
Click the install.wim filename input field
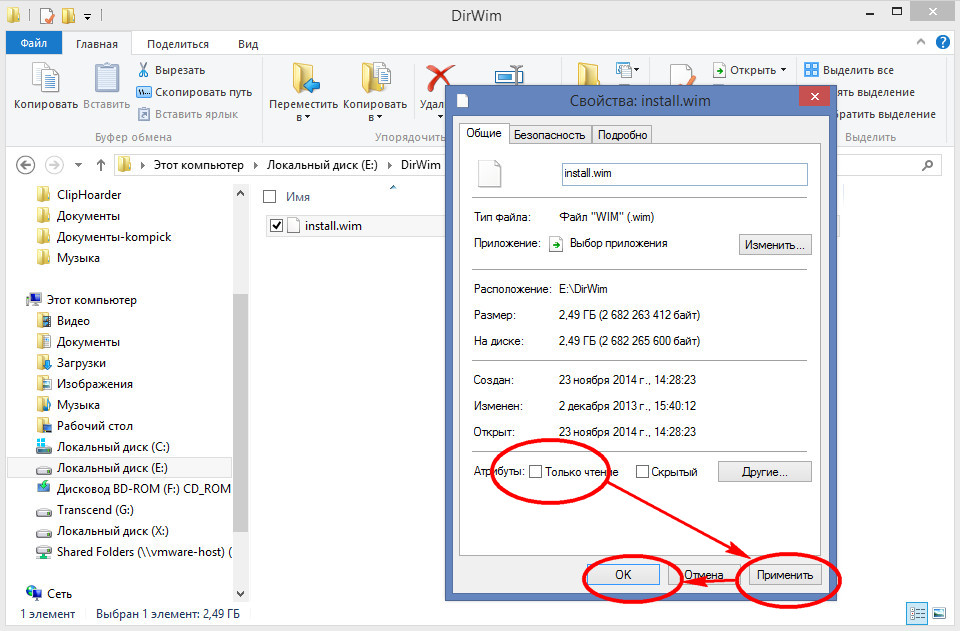684,174
